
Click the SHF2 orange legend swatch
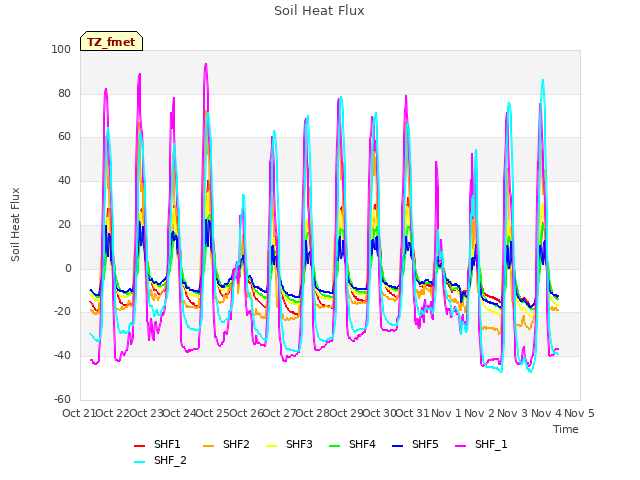tap(209, 445)
